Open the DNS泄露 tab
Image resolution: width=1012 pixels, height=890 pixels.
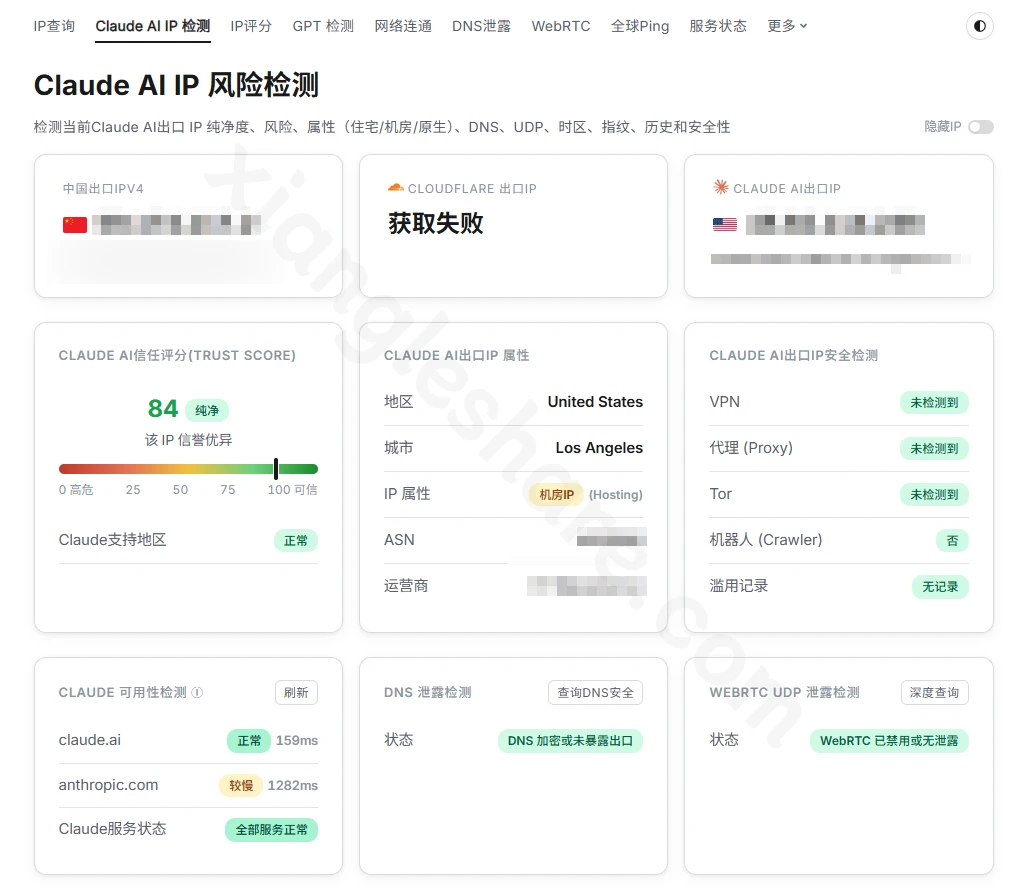coord(481,26)
